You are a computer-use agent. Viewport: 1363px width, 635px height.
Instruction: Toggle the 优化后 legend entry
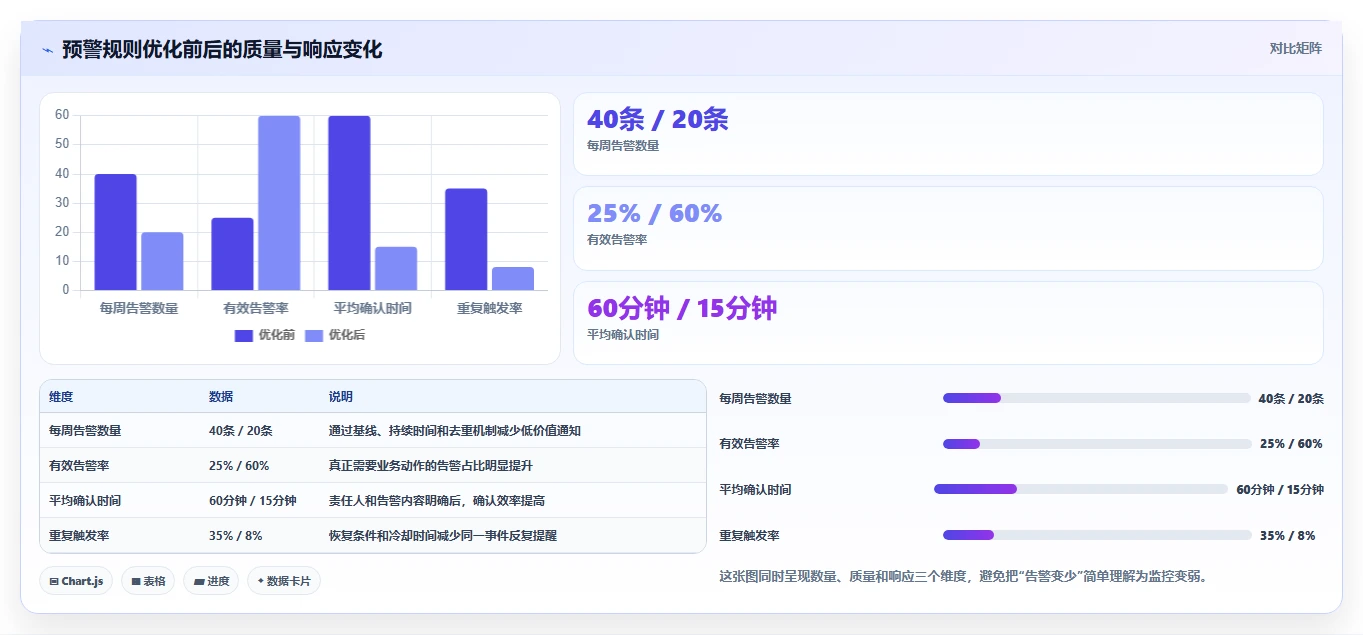point(335,336)
